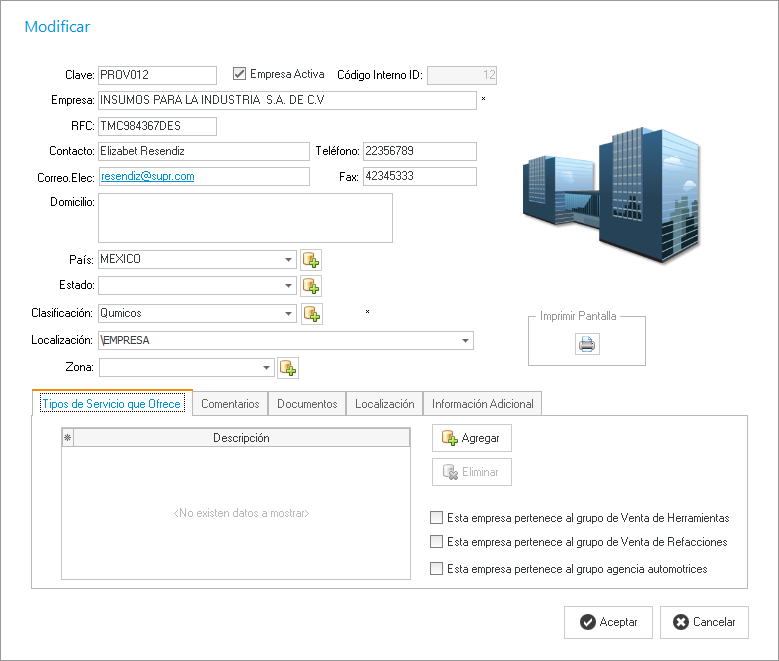This screenshot has width=779, height=661.
Task: Click the asterisk grid header selector cell
Action: pyautogui.click(x=68, y=438)
